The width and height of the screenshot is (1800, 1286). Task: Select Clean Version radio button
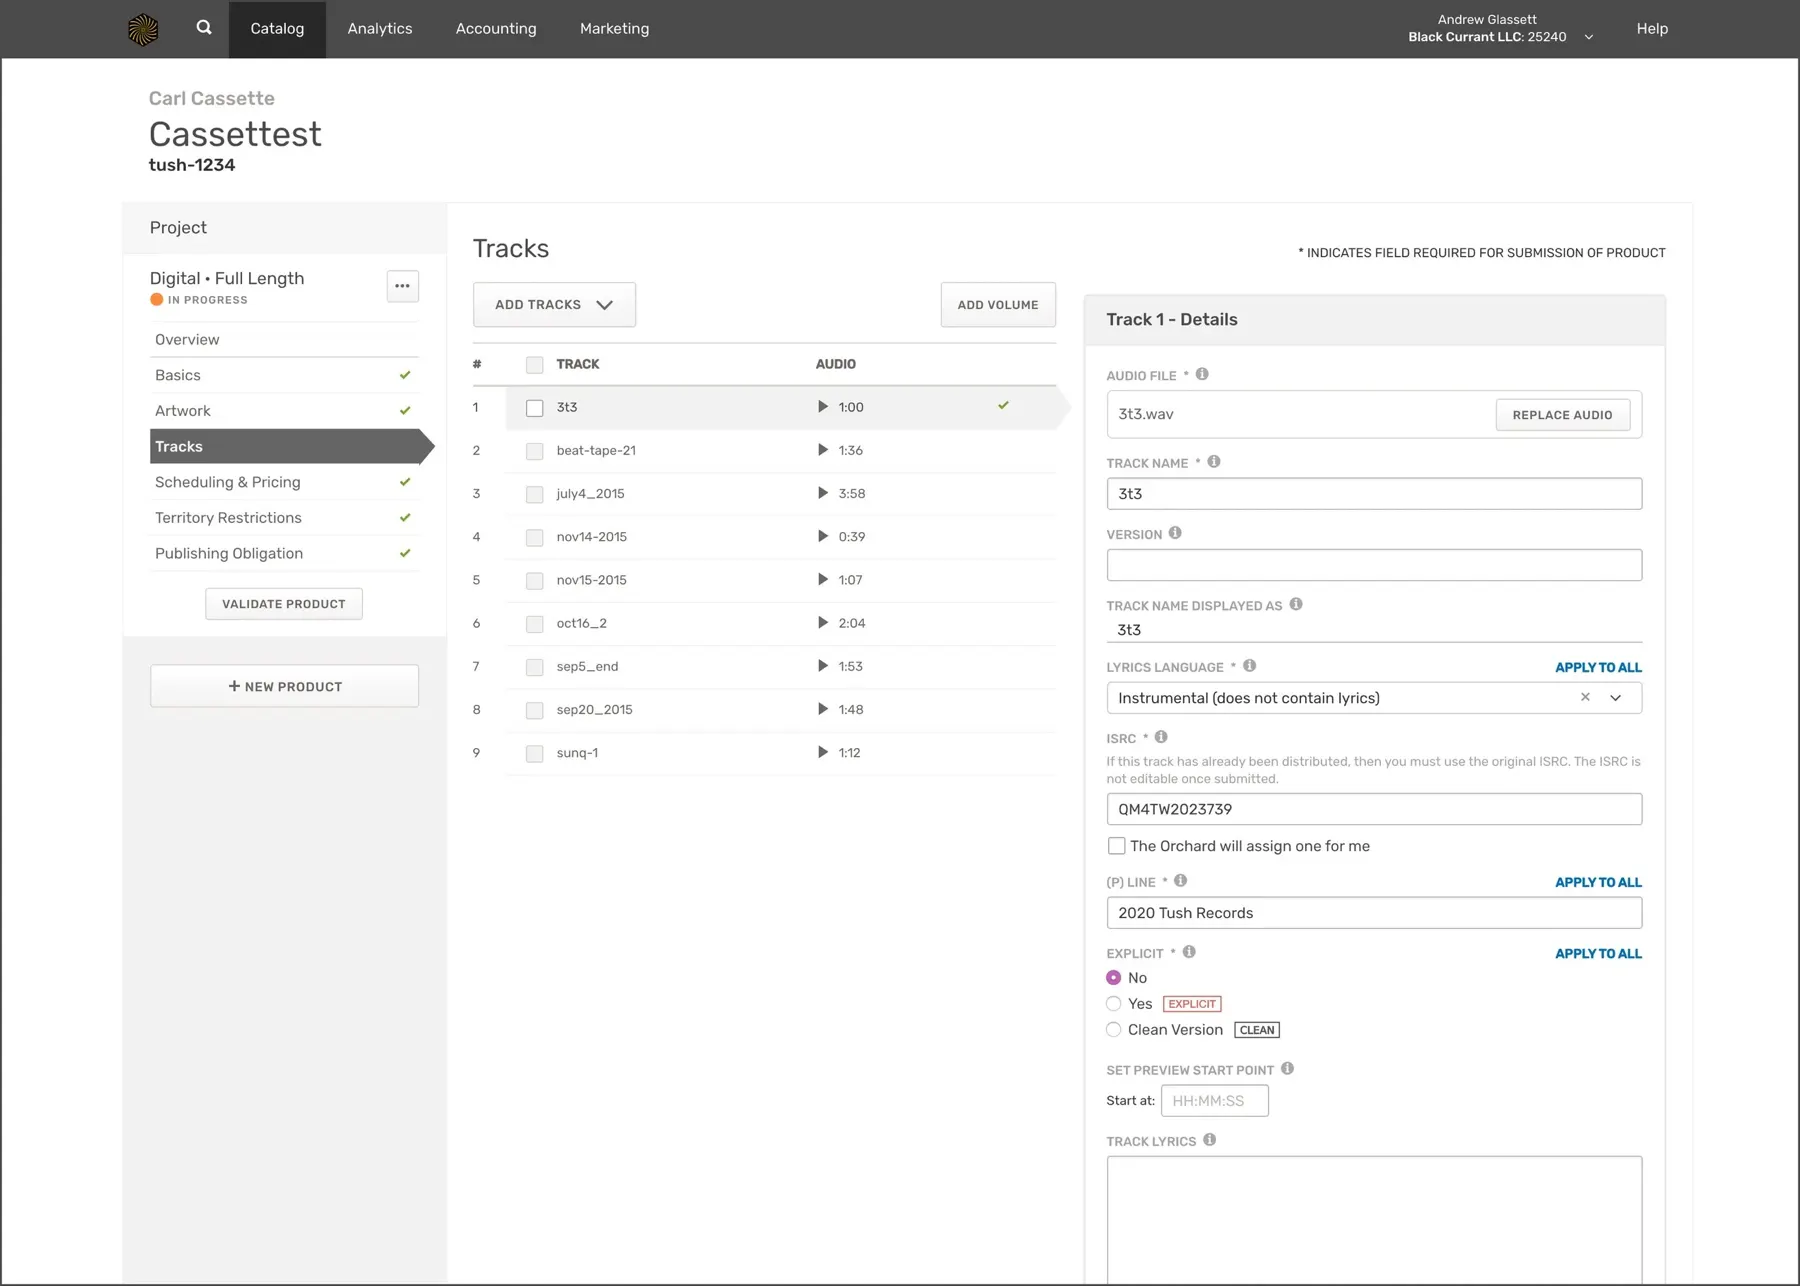[1113, 1029]
